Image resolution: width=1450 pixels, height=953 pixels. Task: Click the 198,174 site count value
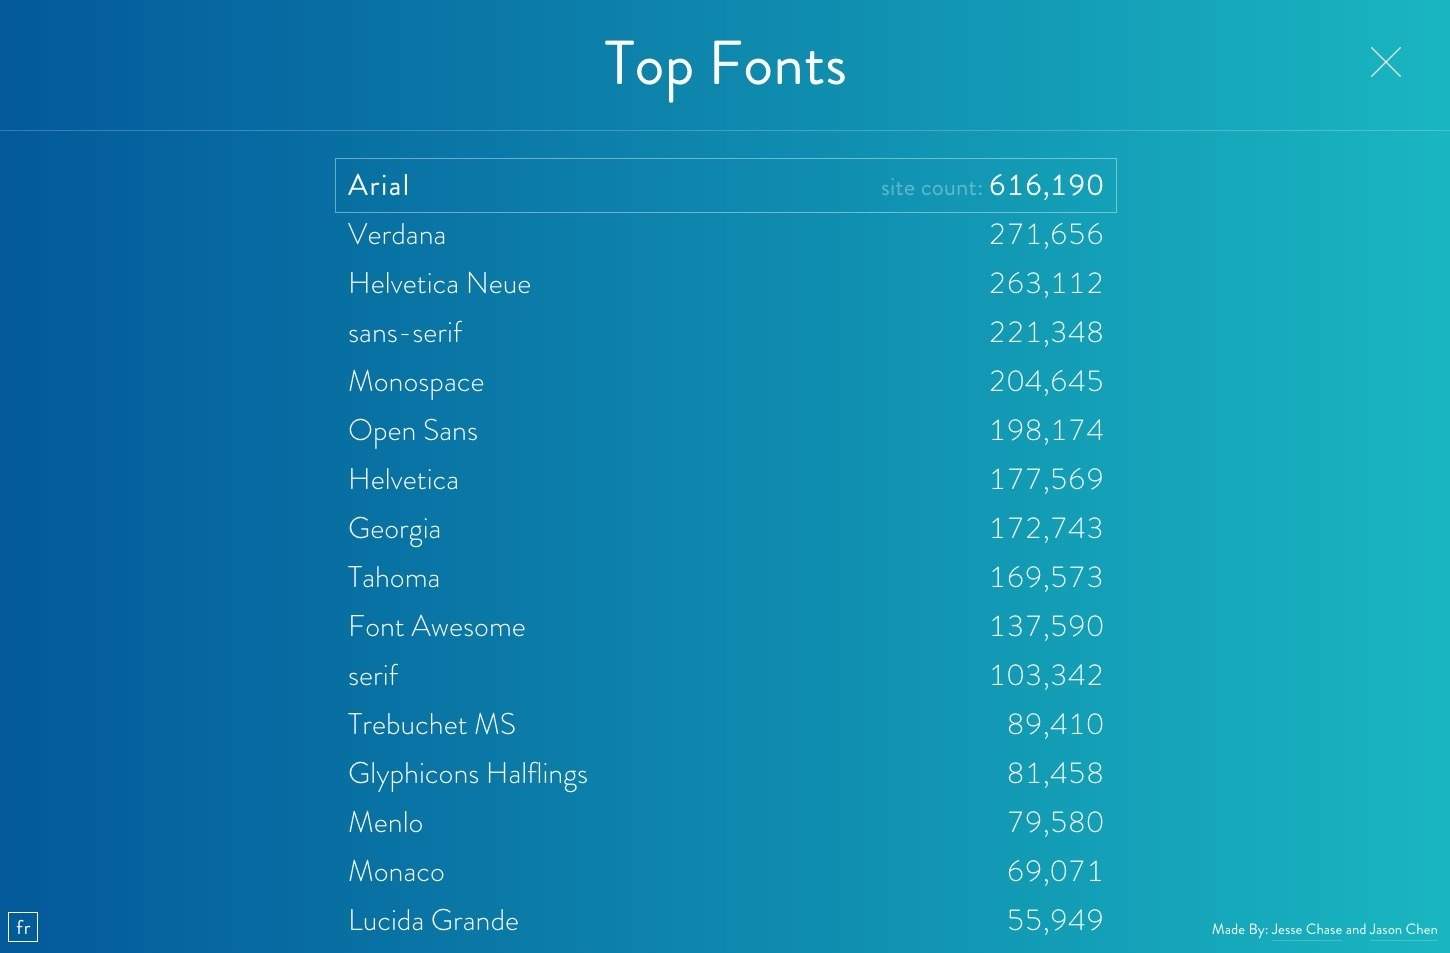pos(1046,430)
